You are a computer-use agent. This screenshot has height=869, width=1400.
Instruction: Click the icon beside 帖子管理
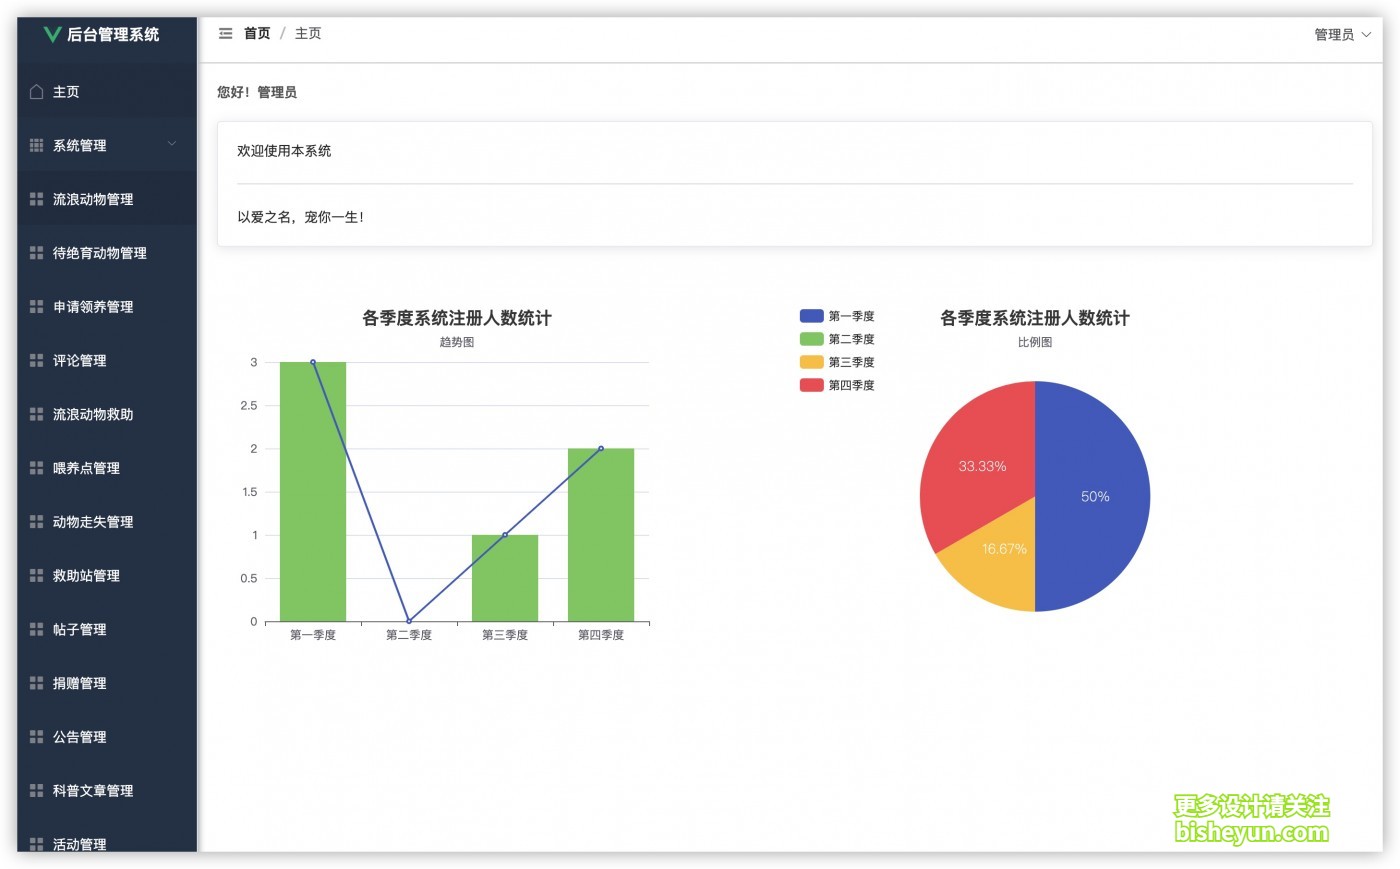37,629
